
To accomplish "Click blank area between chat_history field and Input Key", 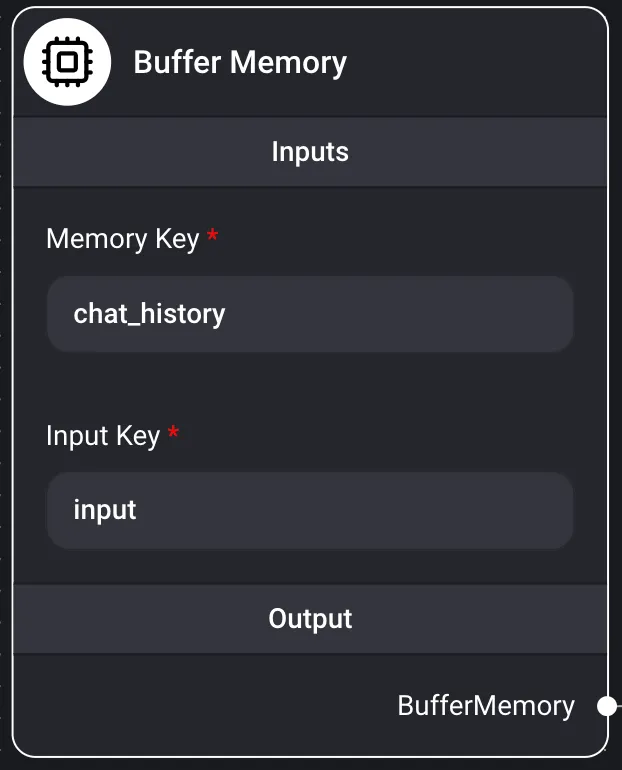I will pyautogui.click(x=310, y=385).
